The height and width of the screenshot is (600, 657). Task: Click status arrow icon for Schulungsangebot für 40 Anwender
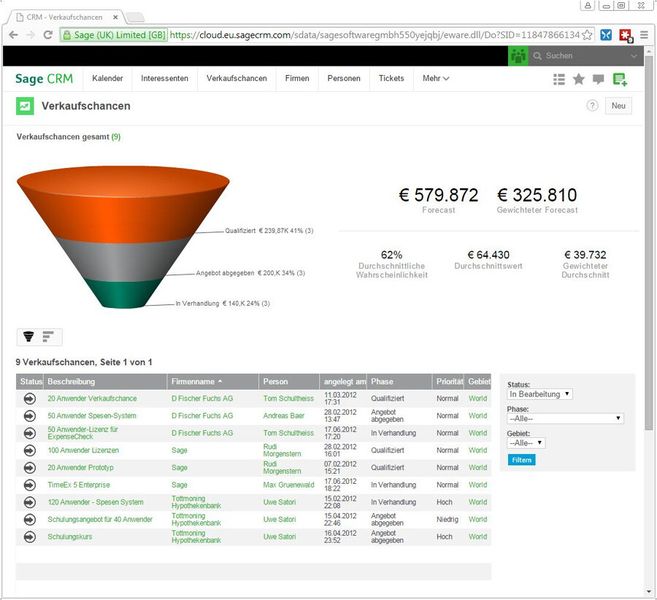tap(30, 520)
